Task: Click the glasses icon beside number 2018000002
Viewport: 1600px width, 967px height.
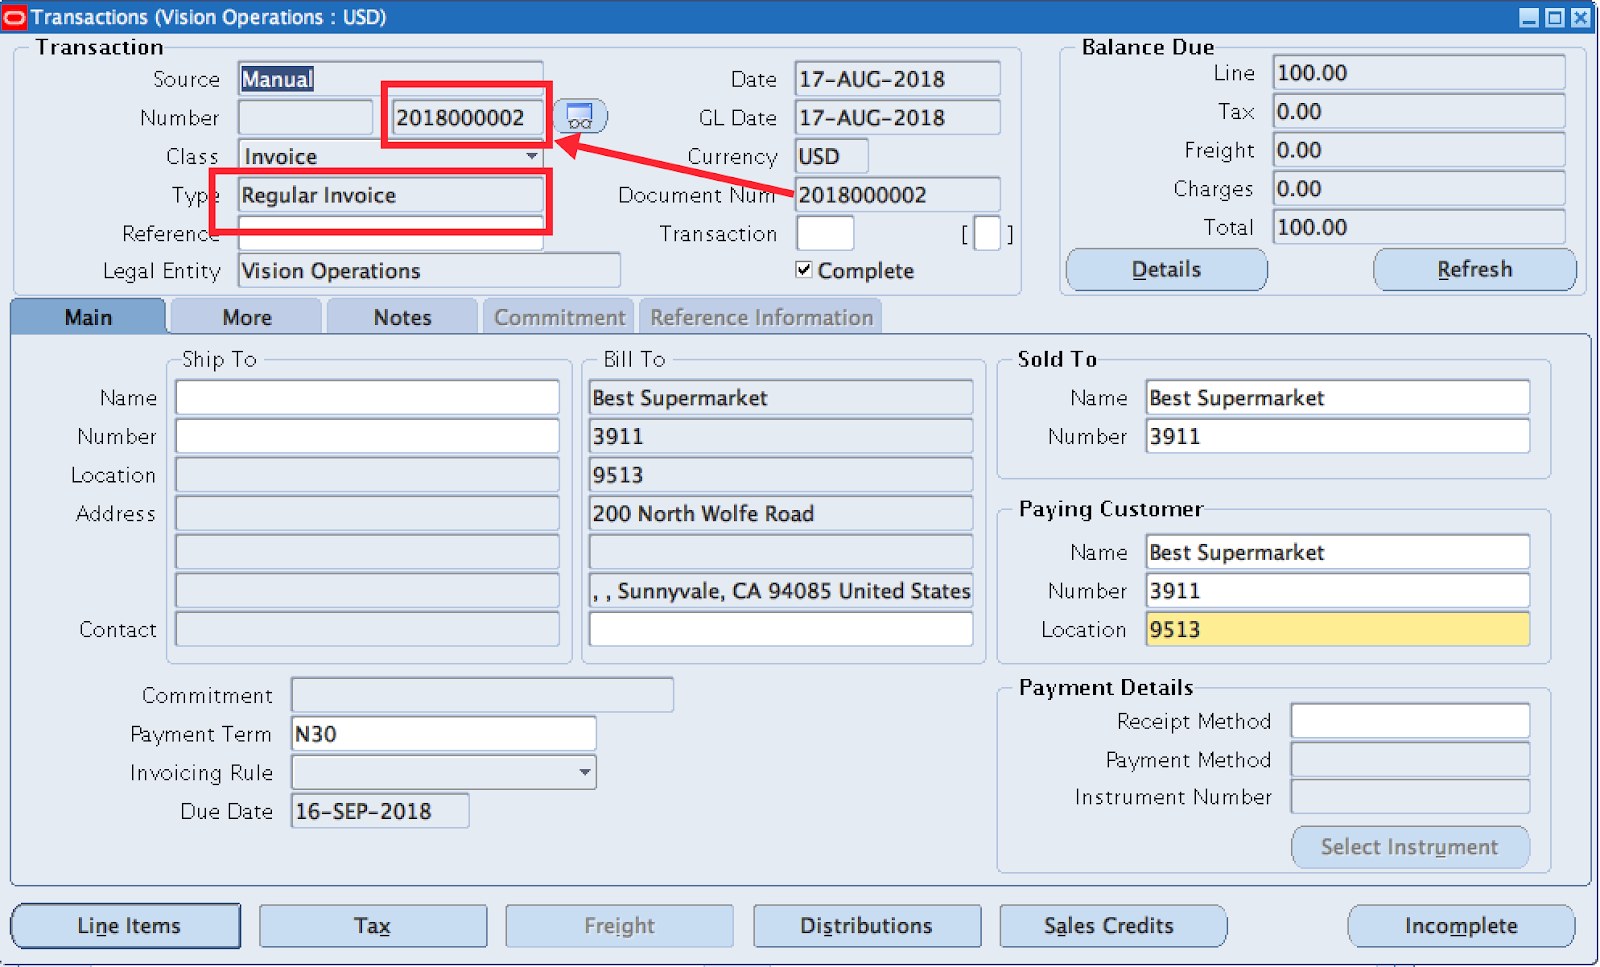Action: 581,116
